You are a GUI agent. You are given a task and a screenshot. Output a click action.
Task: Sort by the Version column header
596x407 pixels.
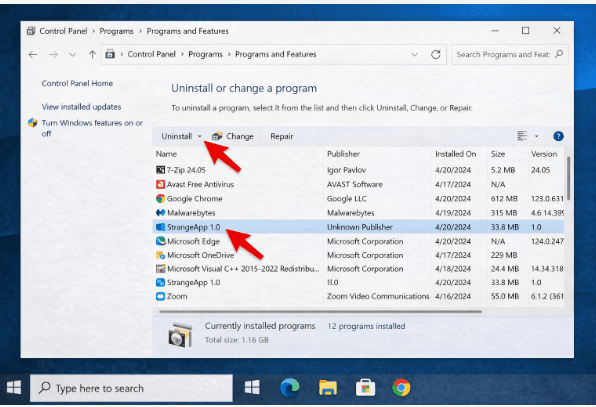544,154
